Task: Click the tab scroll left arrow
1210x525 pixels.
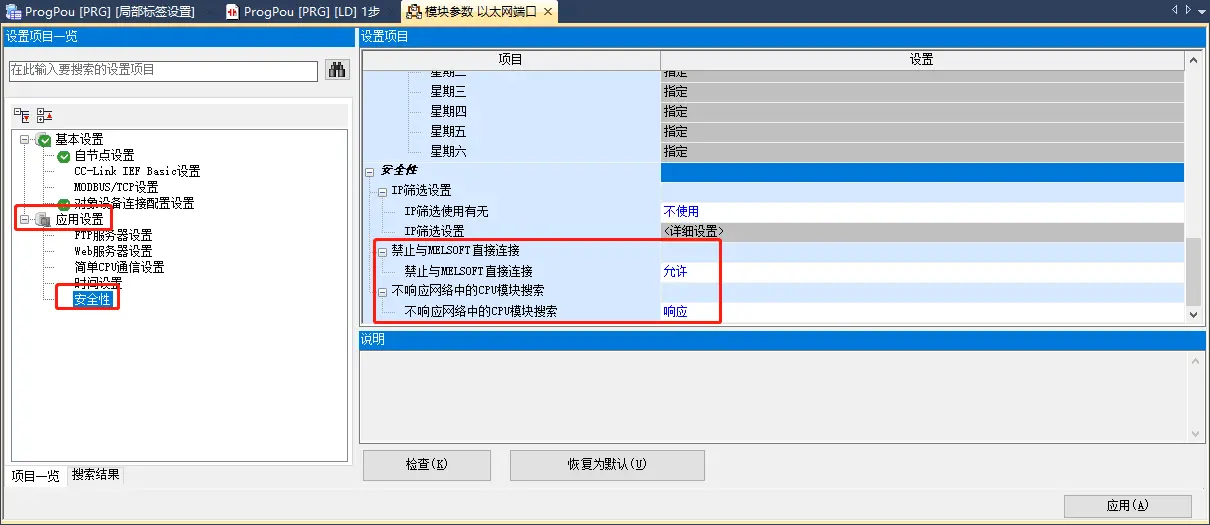Action: click(1175, 9)
